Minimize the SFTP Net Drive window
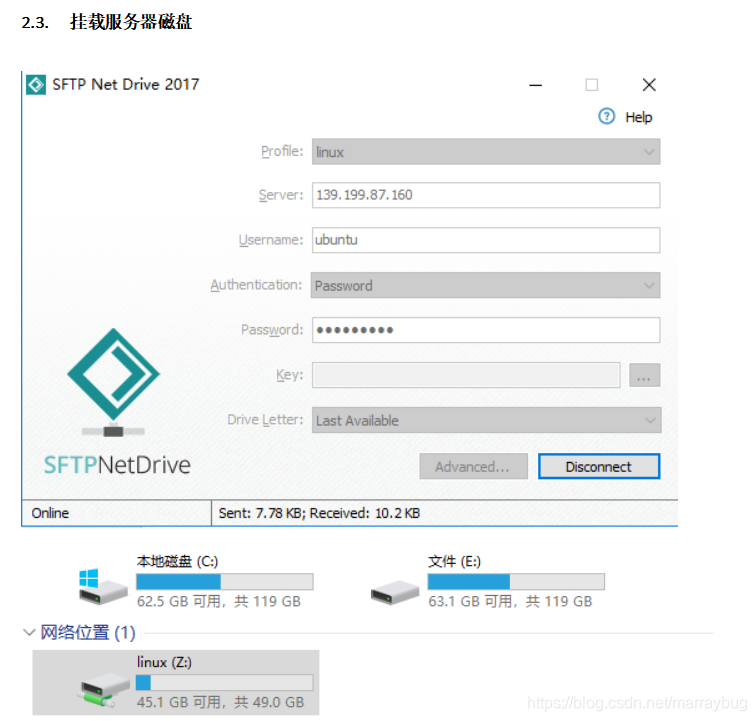This screenshot has height=721, width=756. click(536, 85)
